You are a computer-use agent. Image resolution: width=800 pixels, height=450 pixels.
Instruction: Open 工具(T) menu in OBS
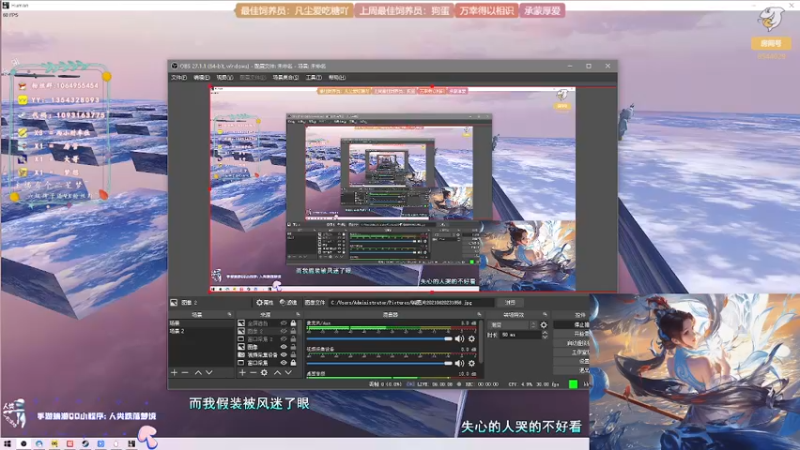(x=314, y=78)
